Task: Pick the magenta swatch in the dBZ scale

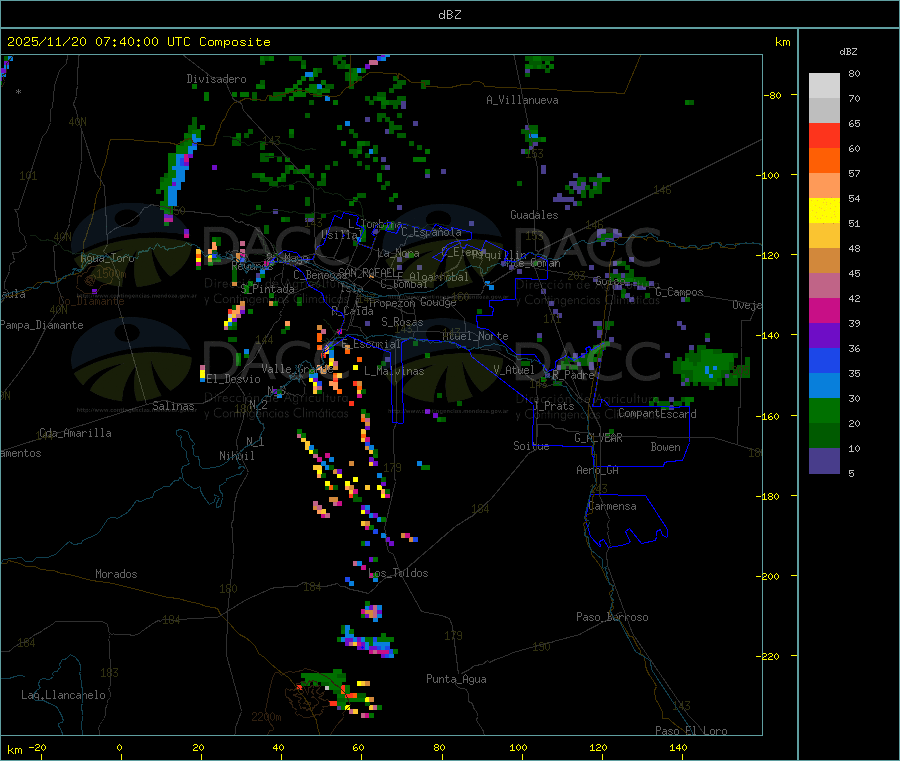Action: click(x=824, y=310)
